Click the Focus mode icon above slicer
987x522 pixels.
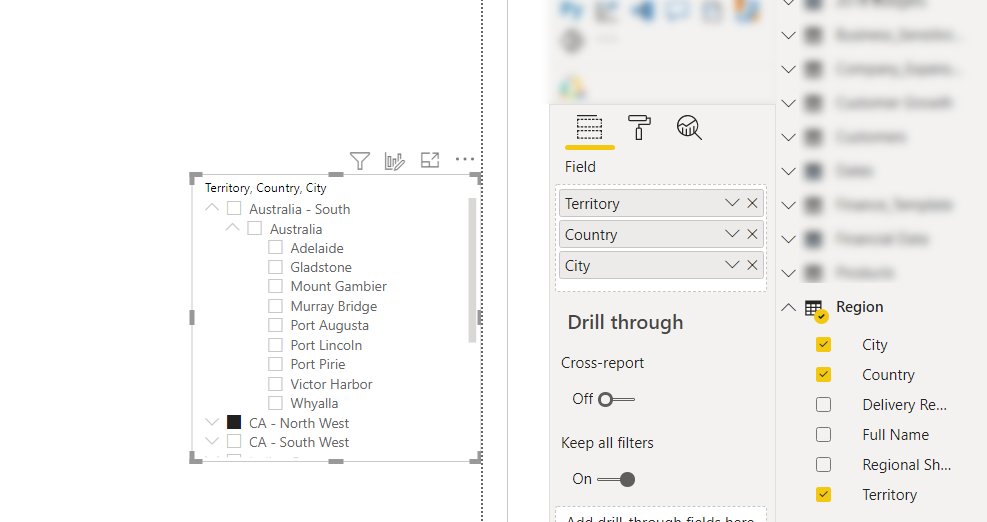pyautogui.click(x=430, y=160)
